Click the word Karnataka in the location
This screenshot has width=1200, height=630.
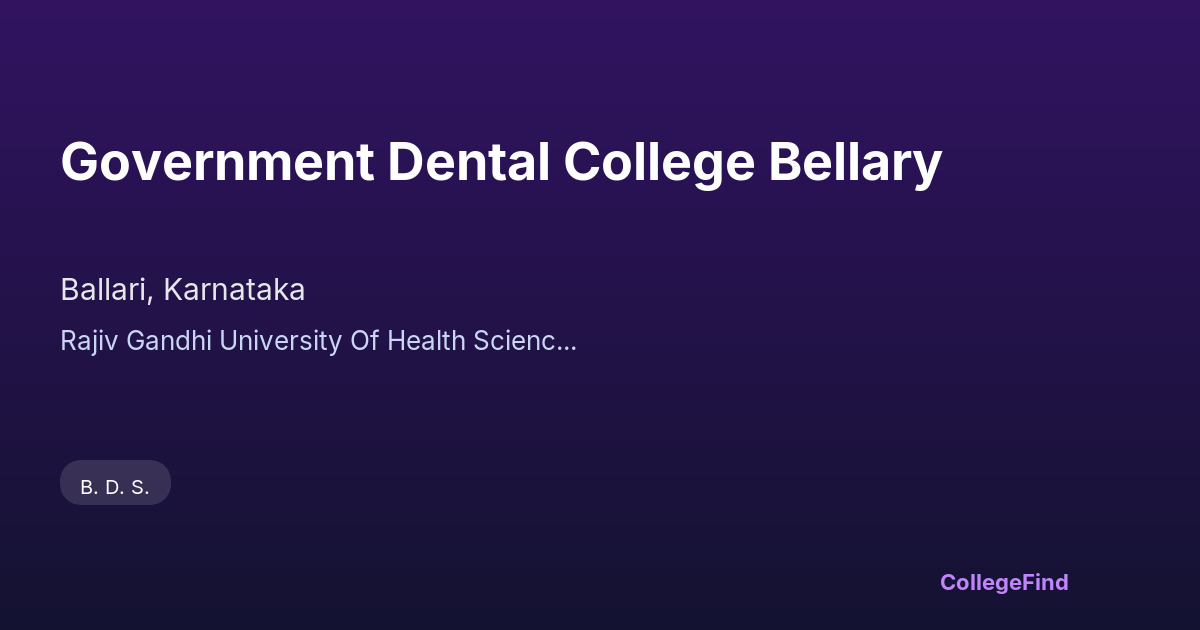click(234, 290)
